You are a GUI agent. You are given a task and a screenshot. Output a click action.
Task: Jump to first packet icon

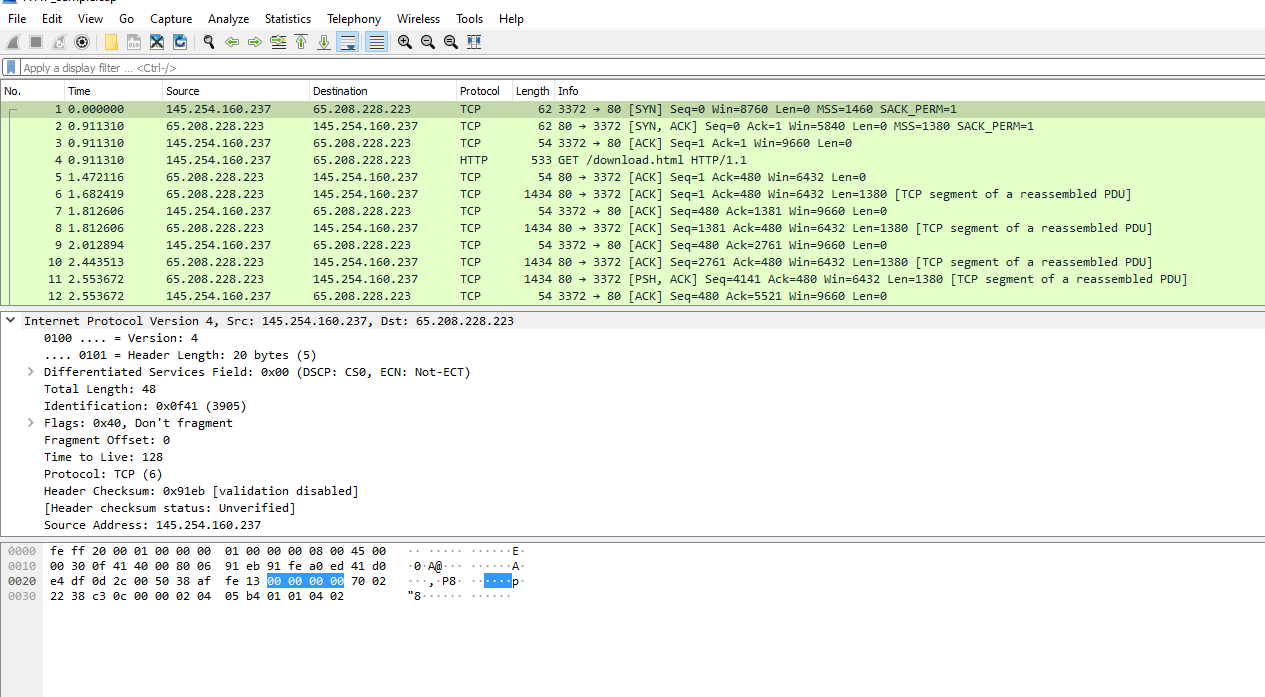coord(301,42)
